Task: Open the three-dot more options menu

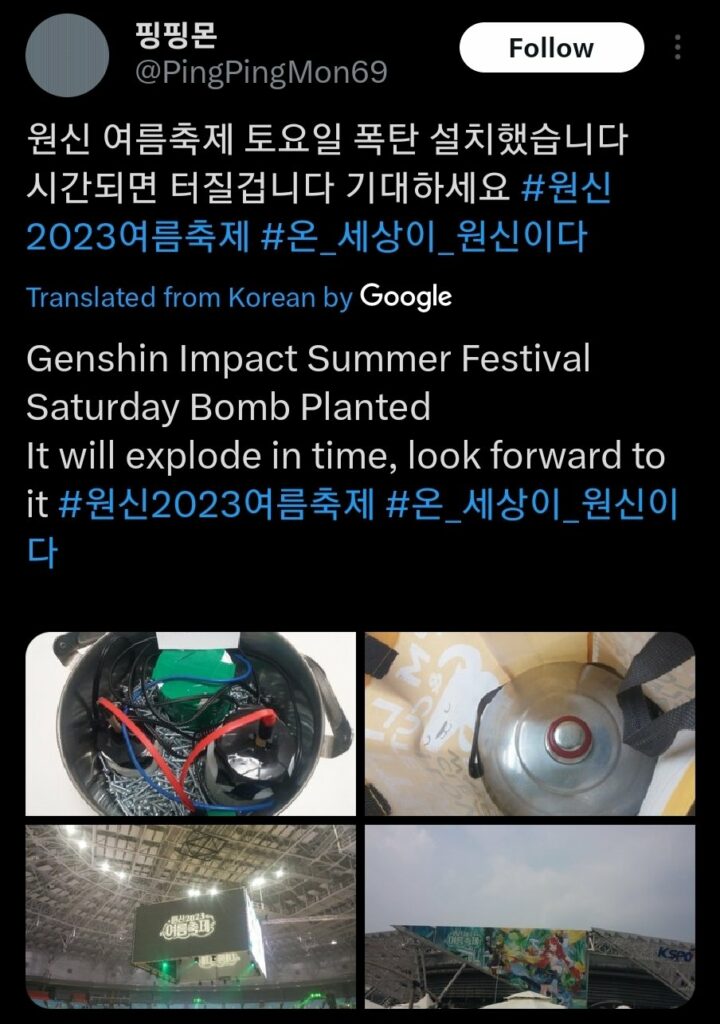Action: pyautogui.click(x=678, y=47)
